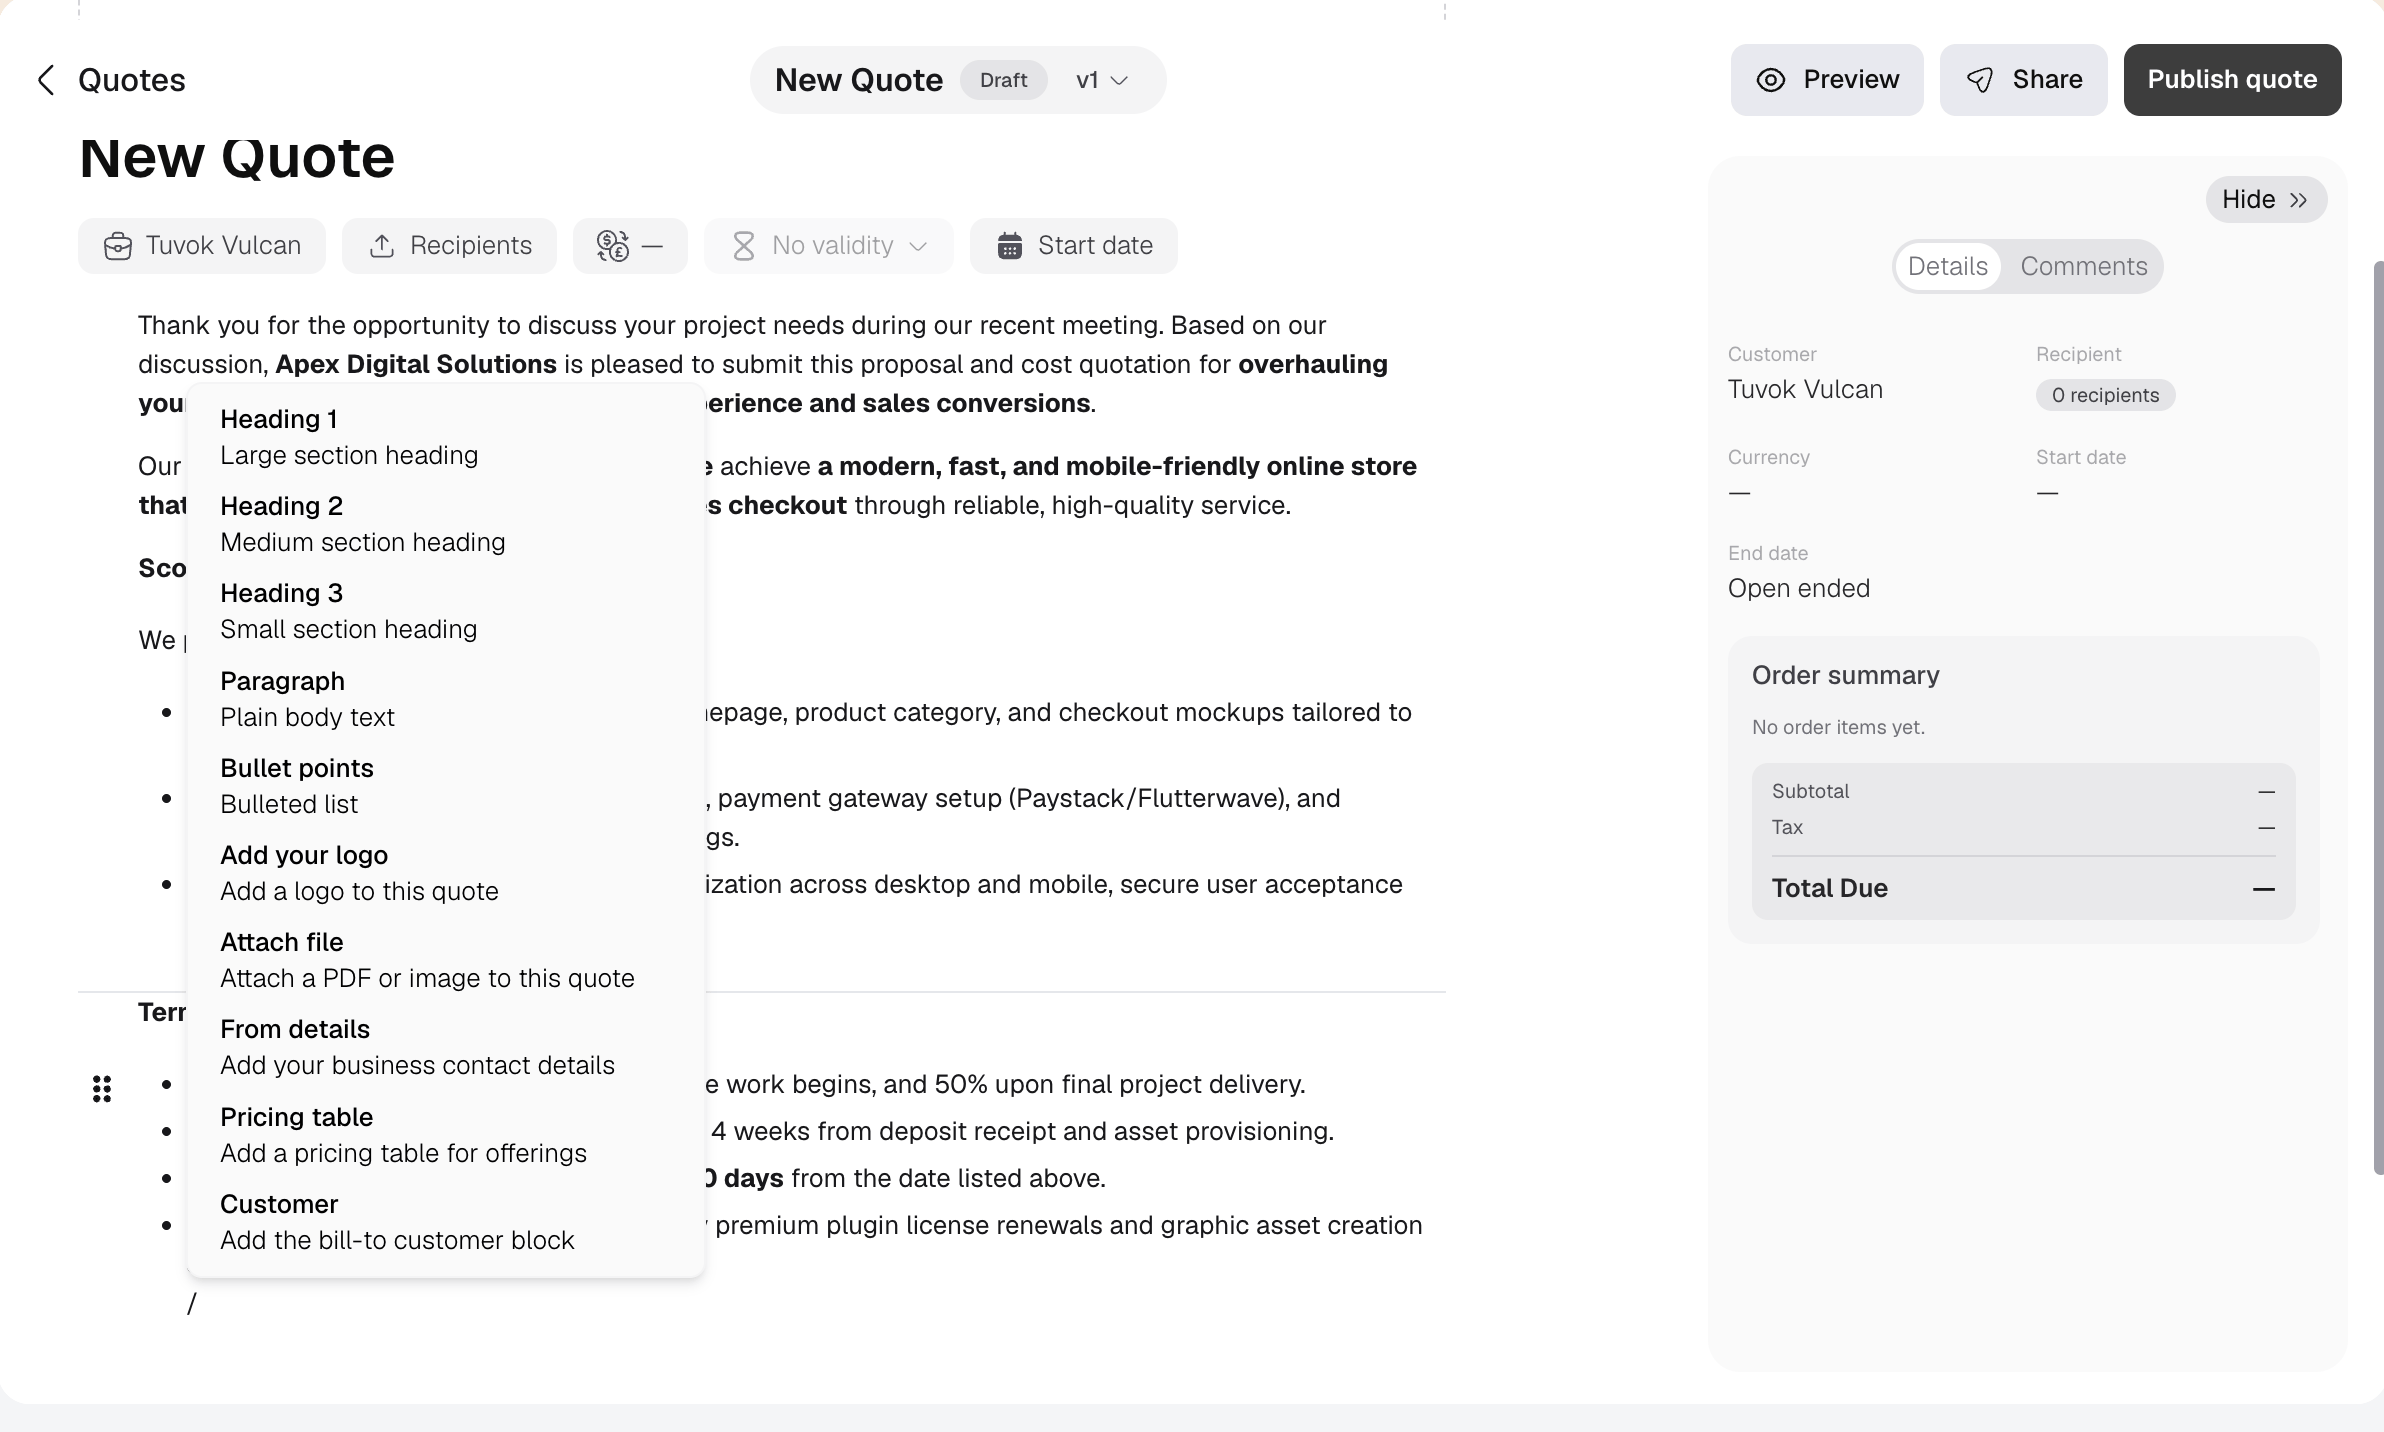Select Paragraph plain body text option
The height and width of the screenshot is (1432, 2384).
446,699
